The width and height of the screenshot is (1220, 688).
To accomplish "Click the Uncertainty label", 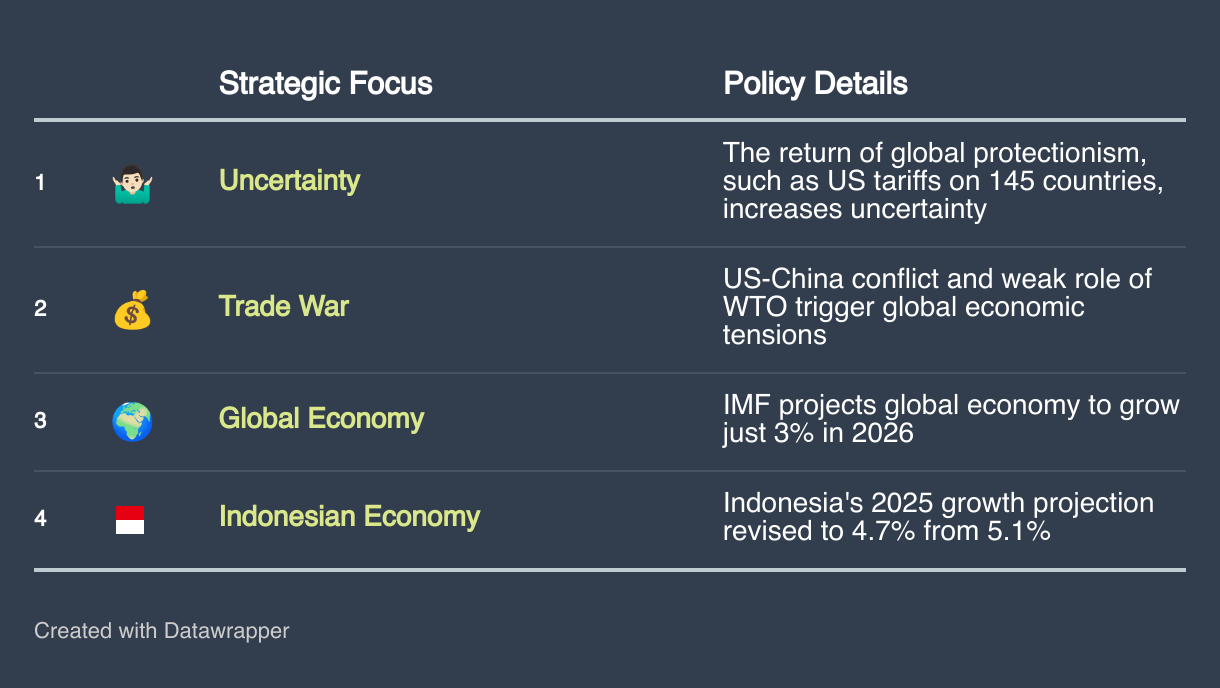I will tap(289, 180).
